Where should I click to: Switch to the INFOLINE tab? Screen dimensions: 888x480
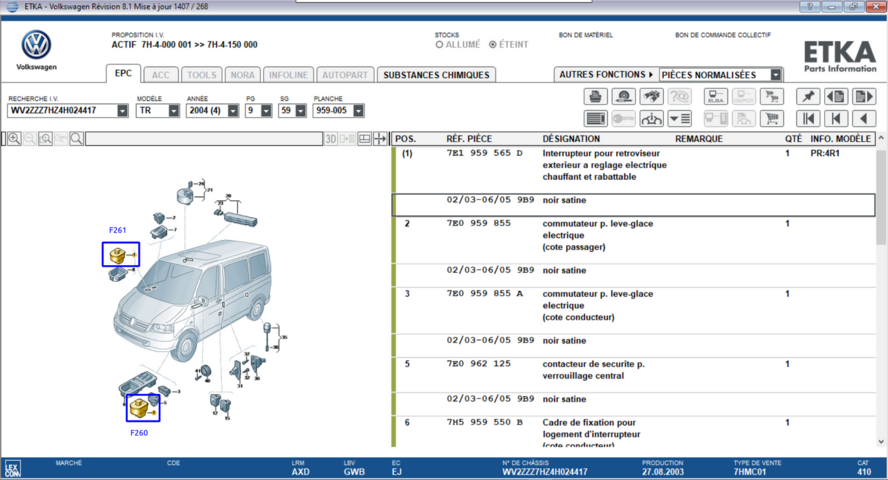coord(288,75)
